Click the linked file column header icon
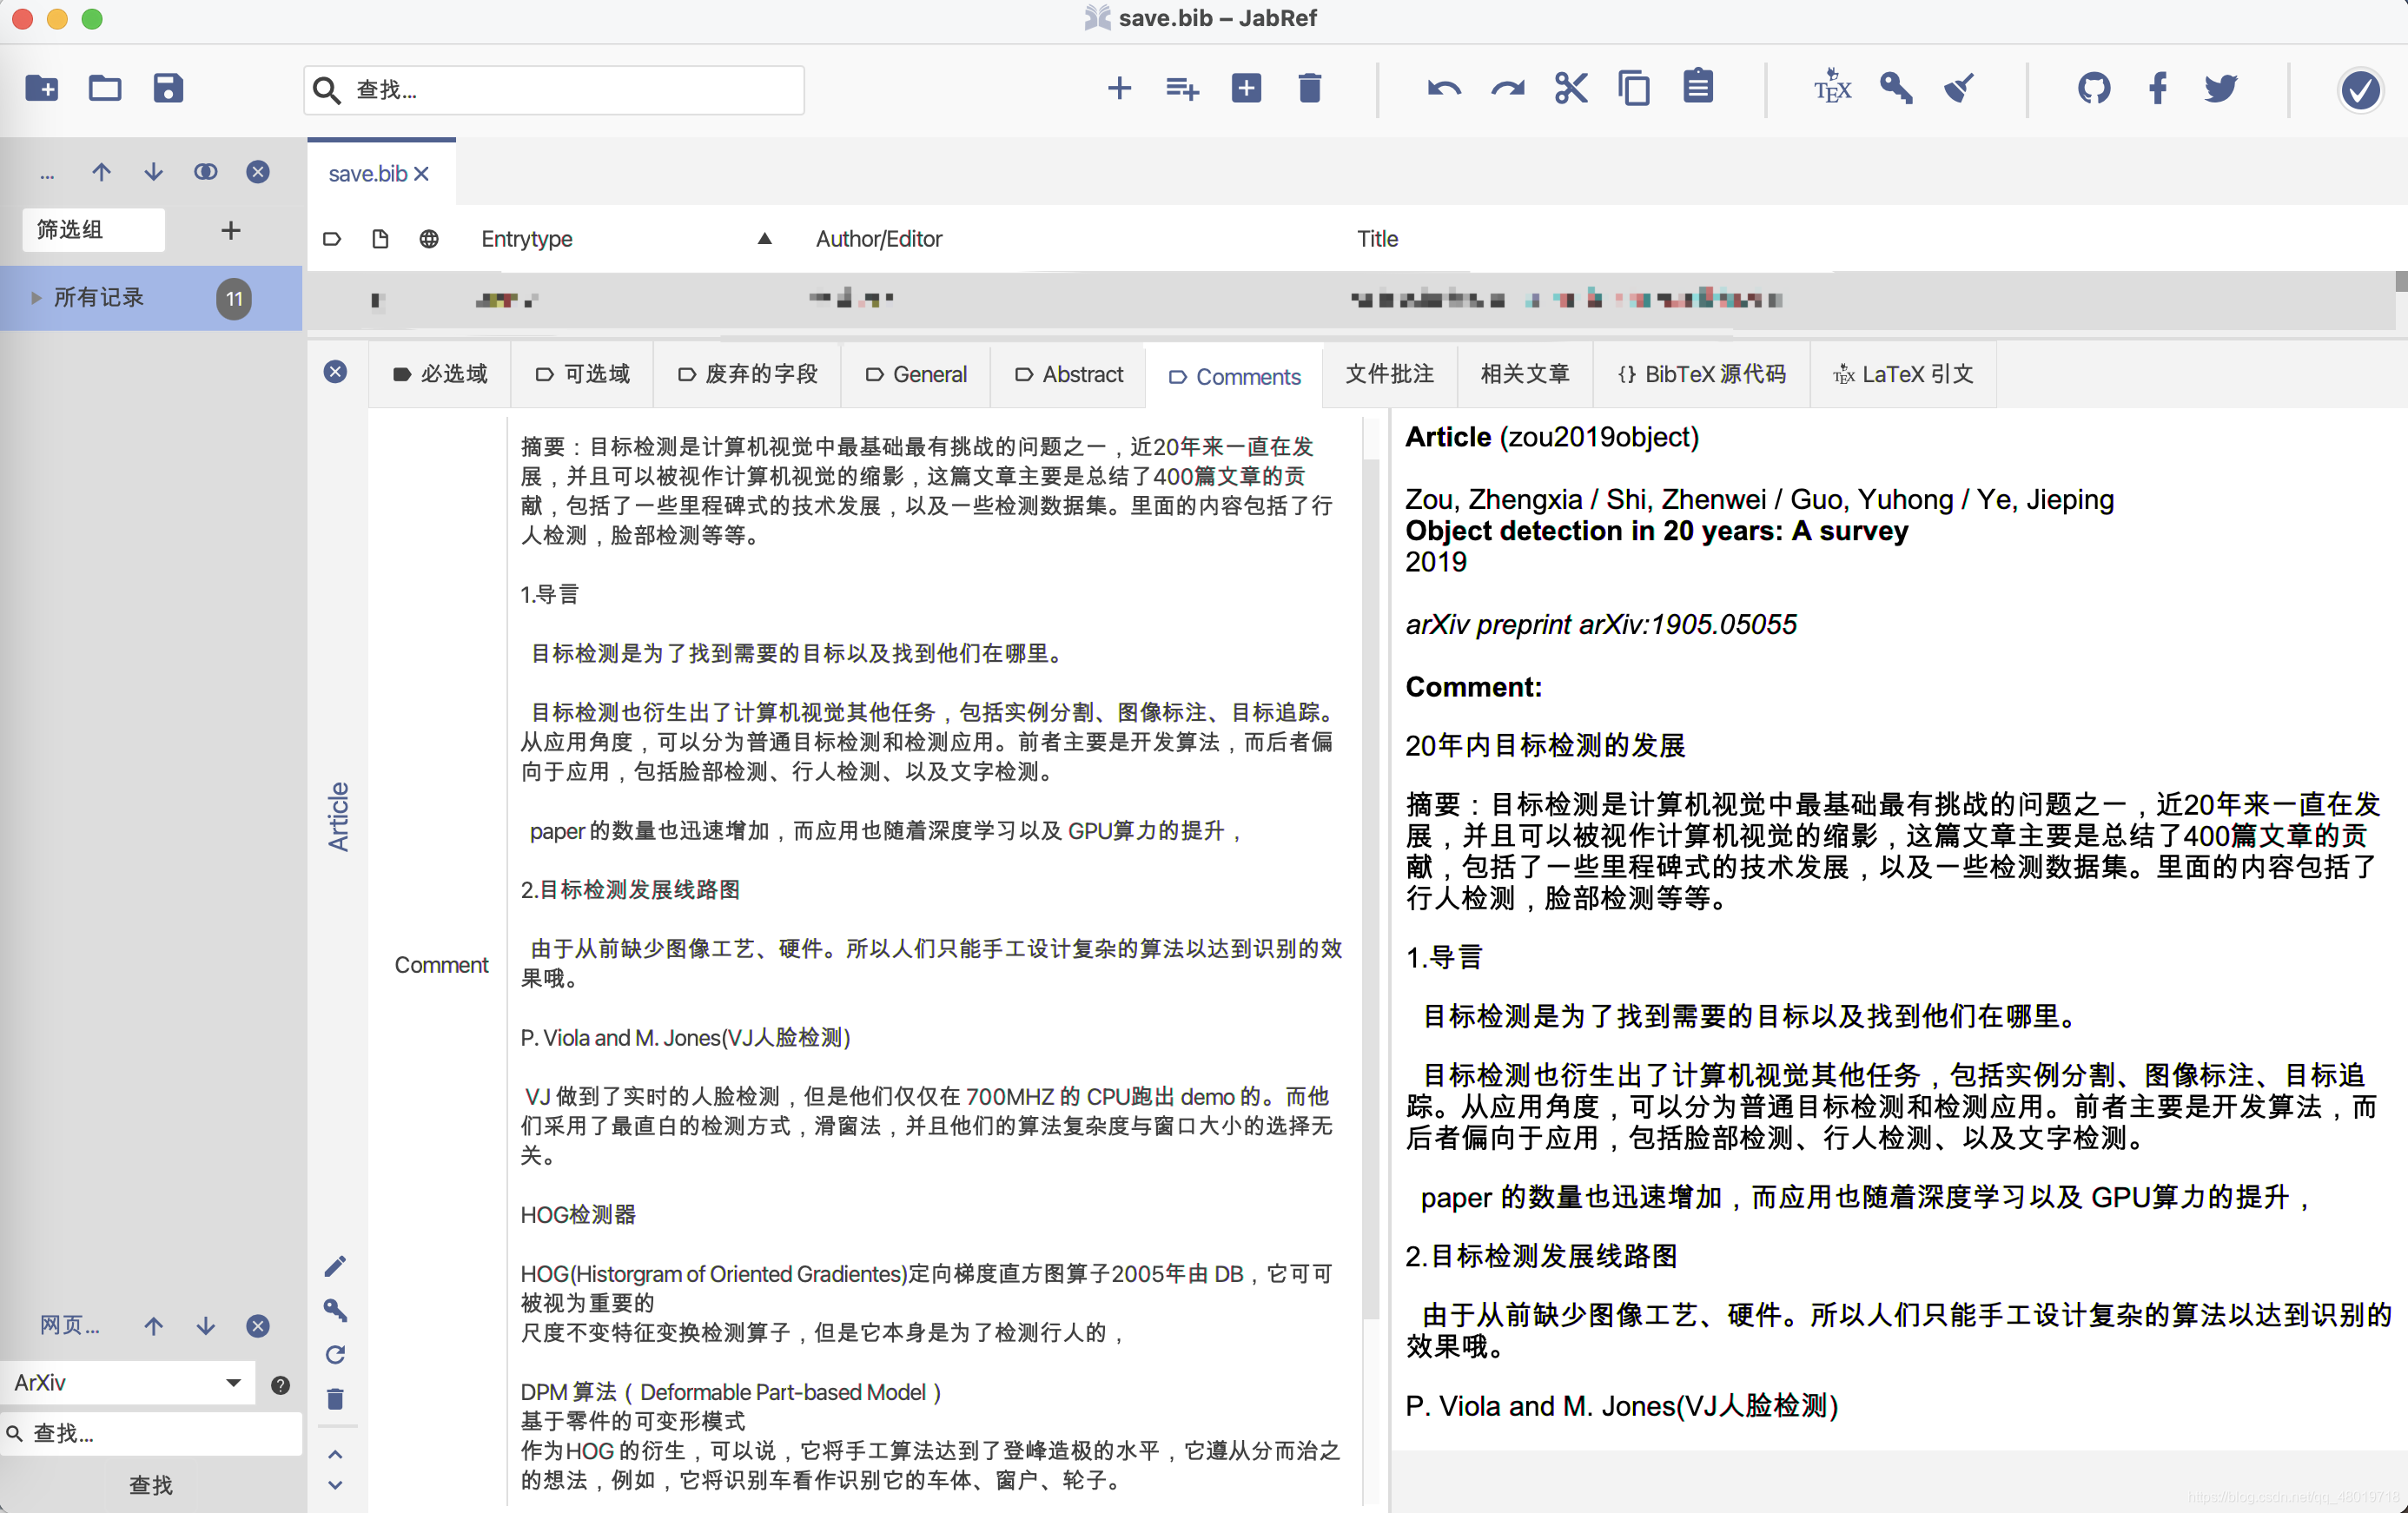Screen dimensions: 2408x1513 coord(380,239)
